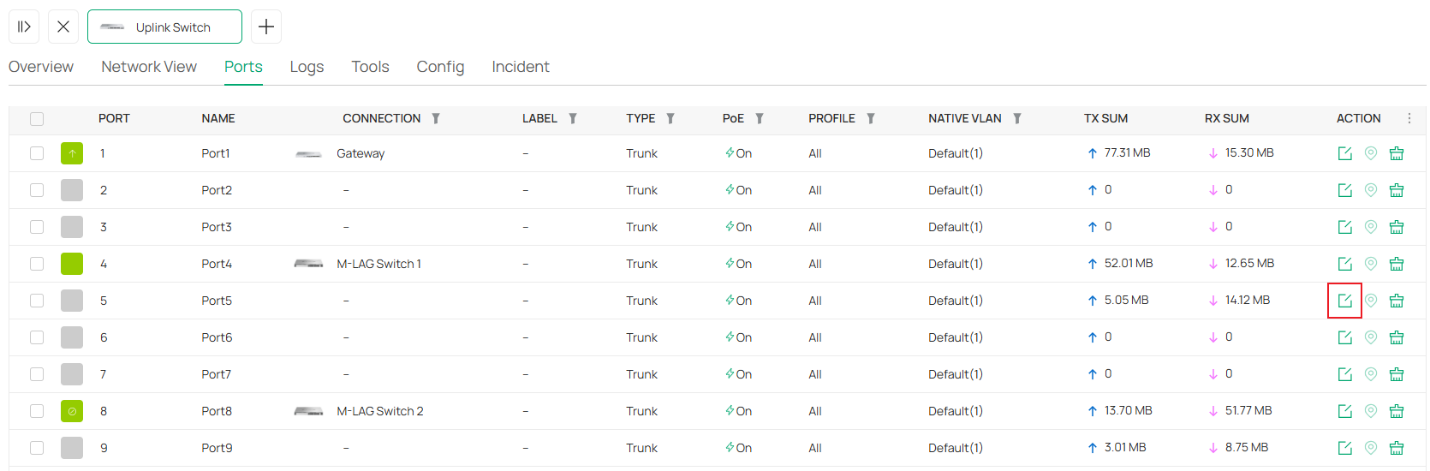
Task: Click the collapse sidebar panel icon
Action: 24,27
